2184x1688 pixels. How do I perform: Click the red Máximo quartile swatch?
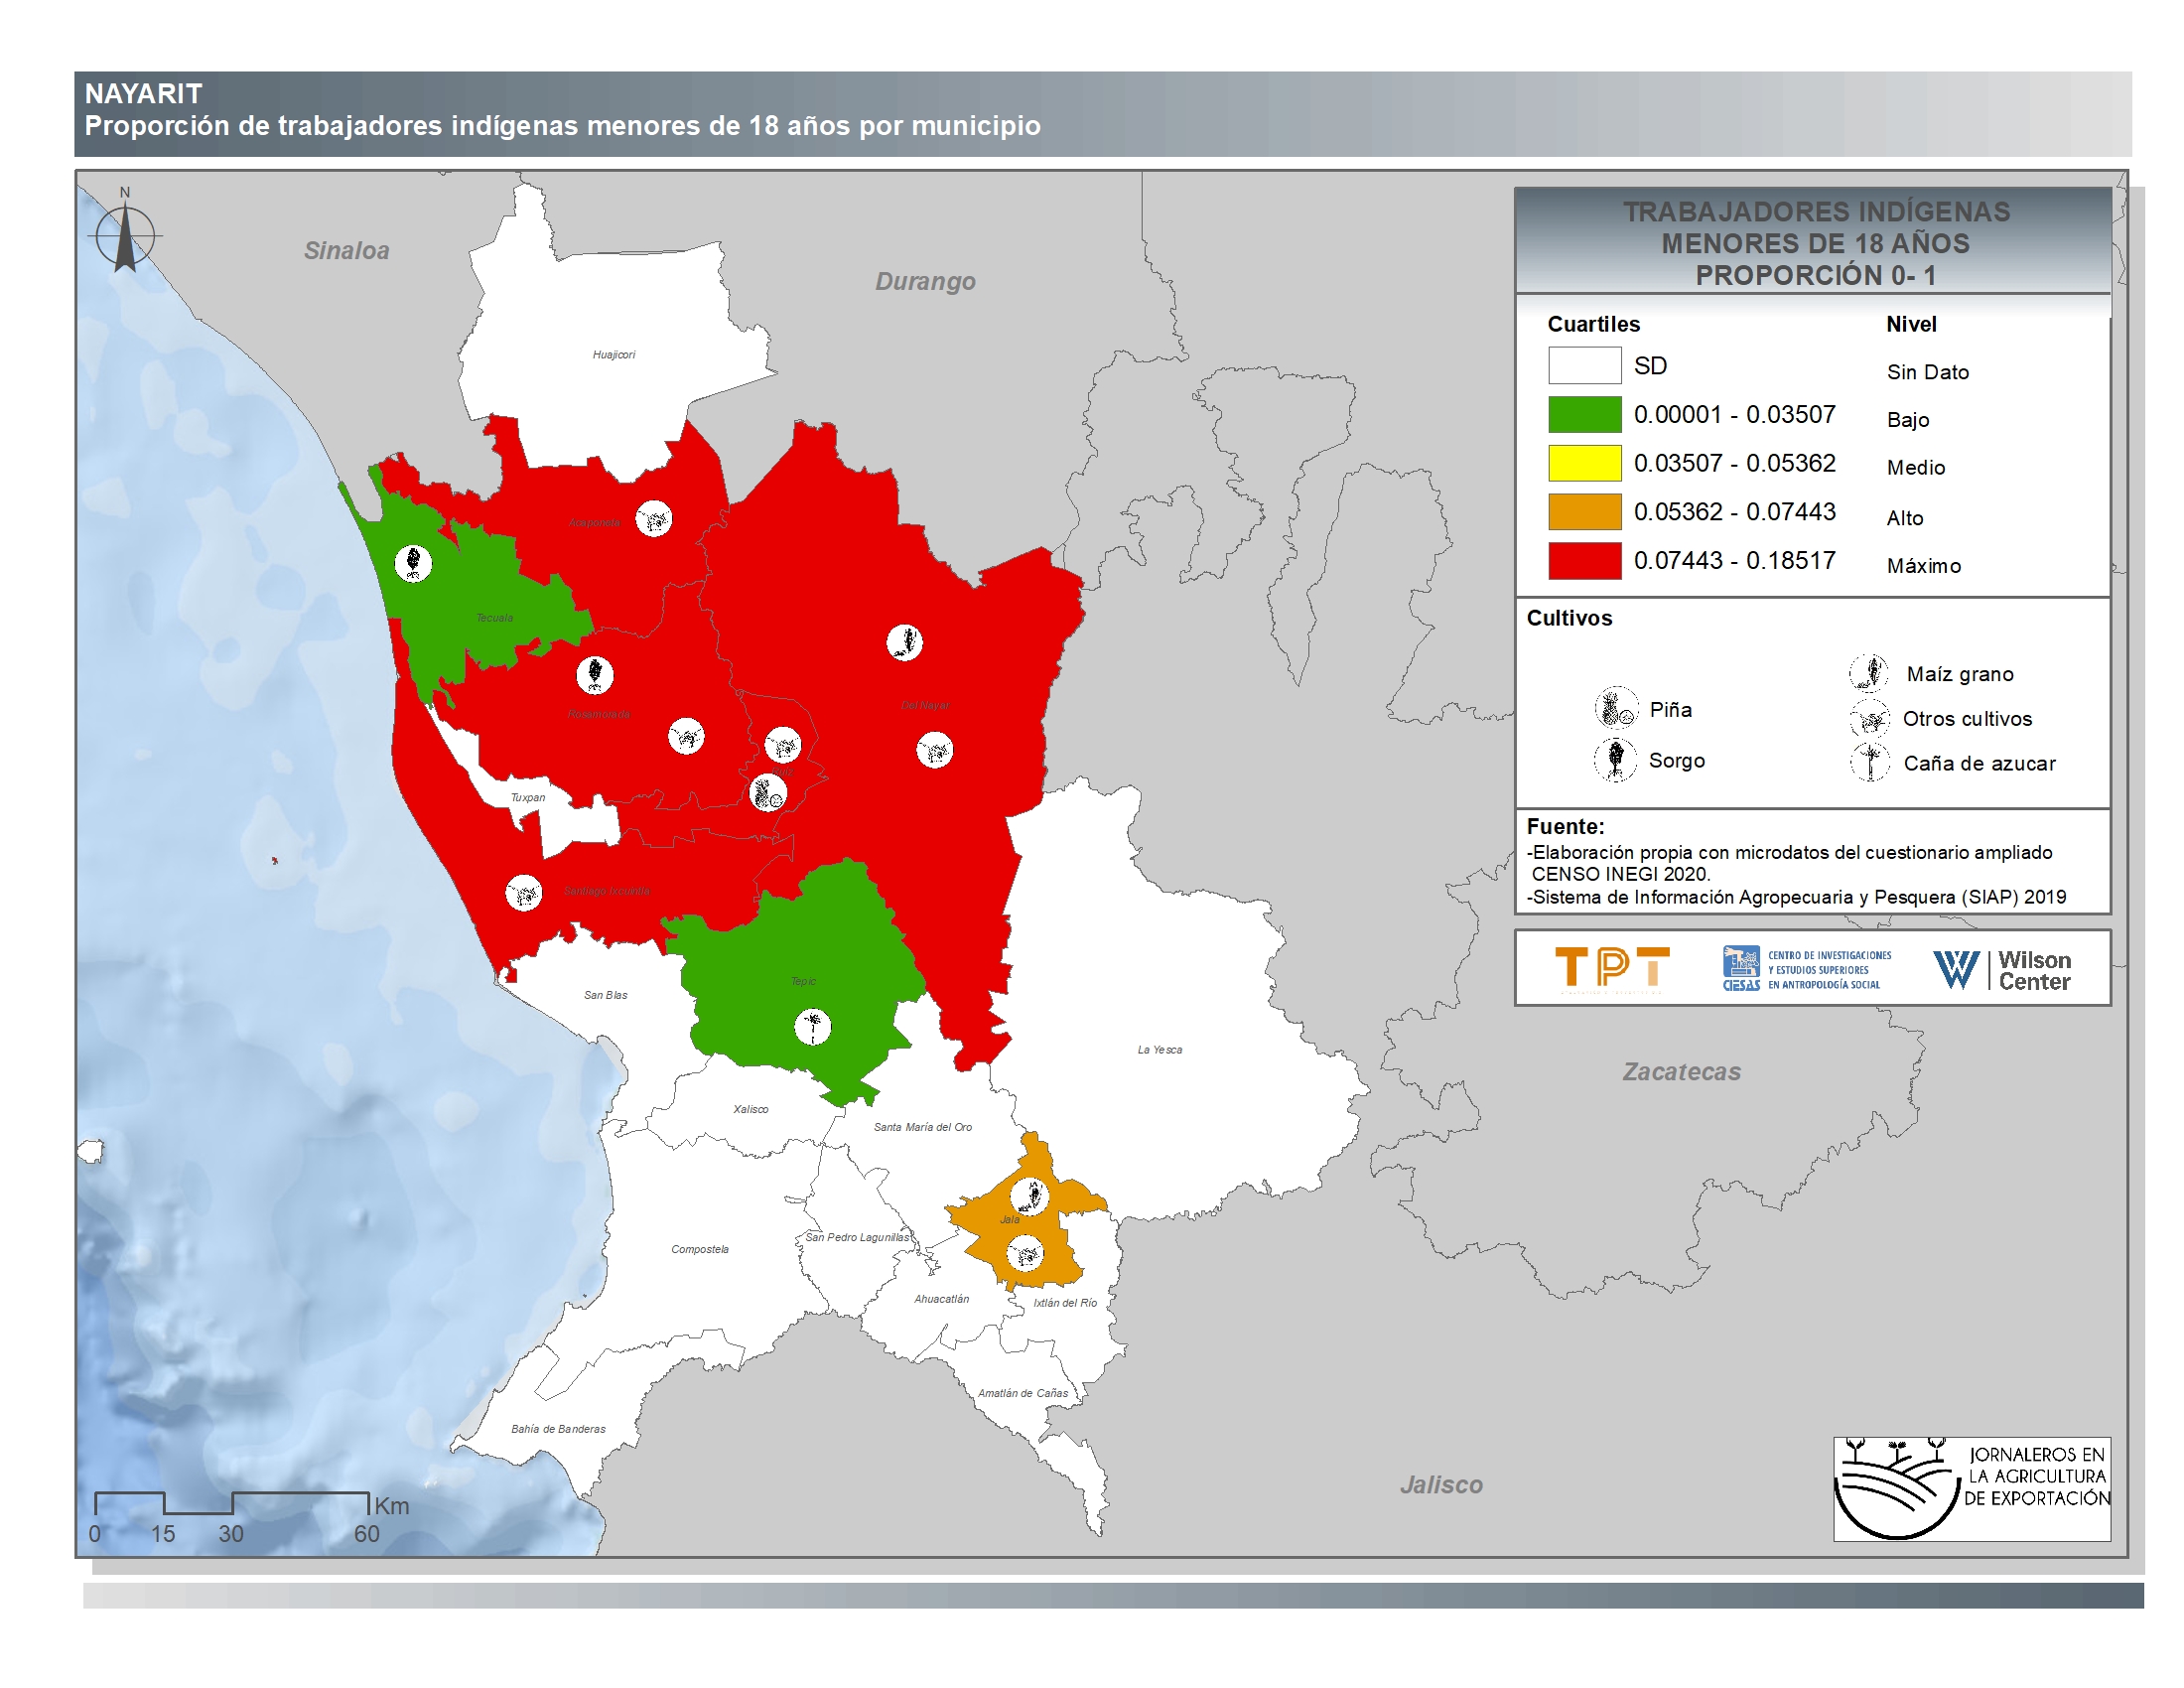pyautogui.click(x=1584, y=561)
